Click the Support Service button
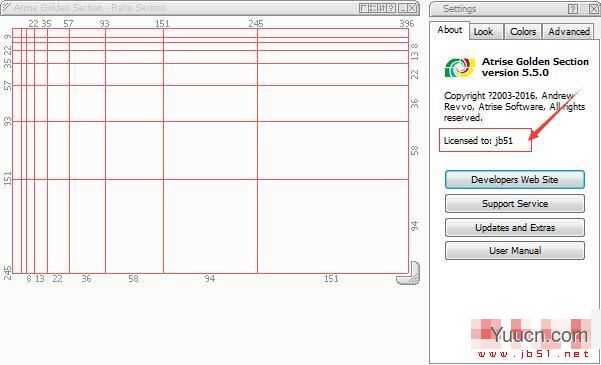 [515, 204]
